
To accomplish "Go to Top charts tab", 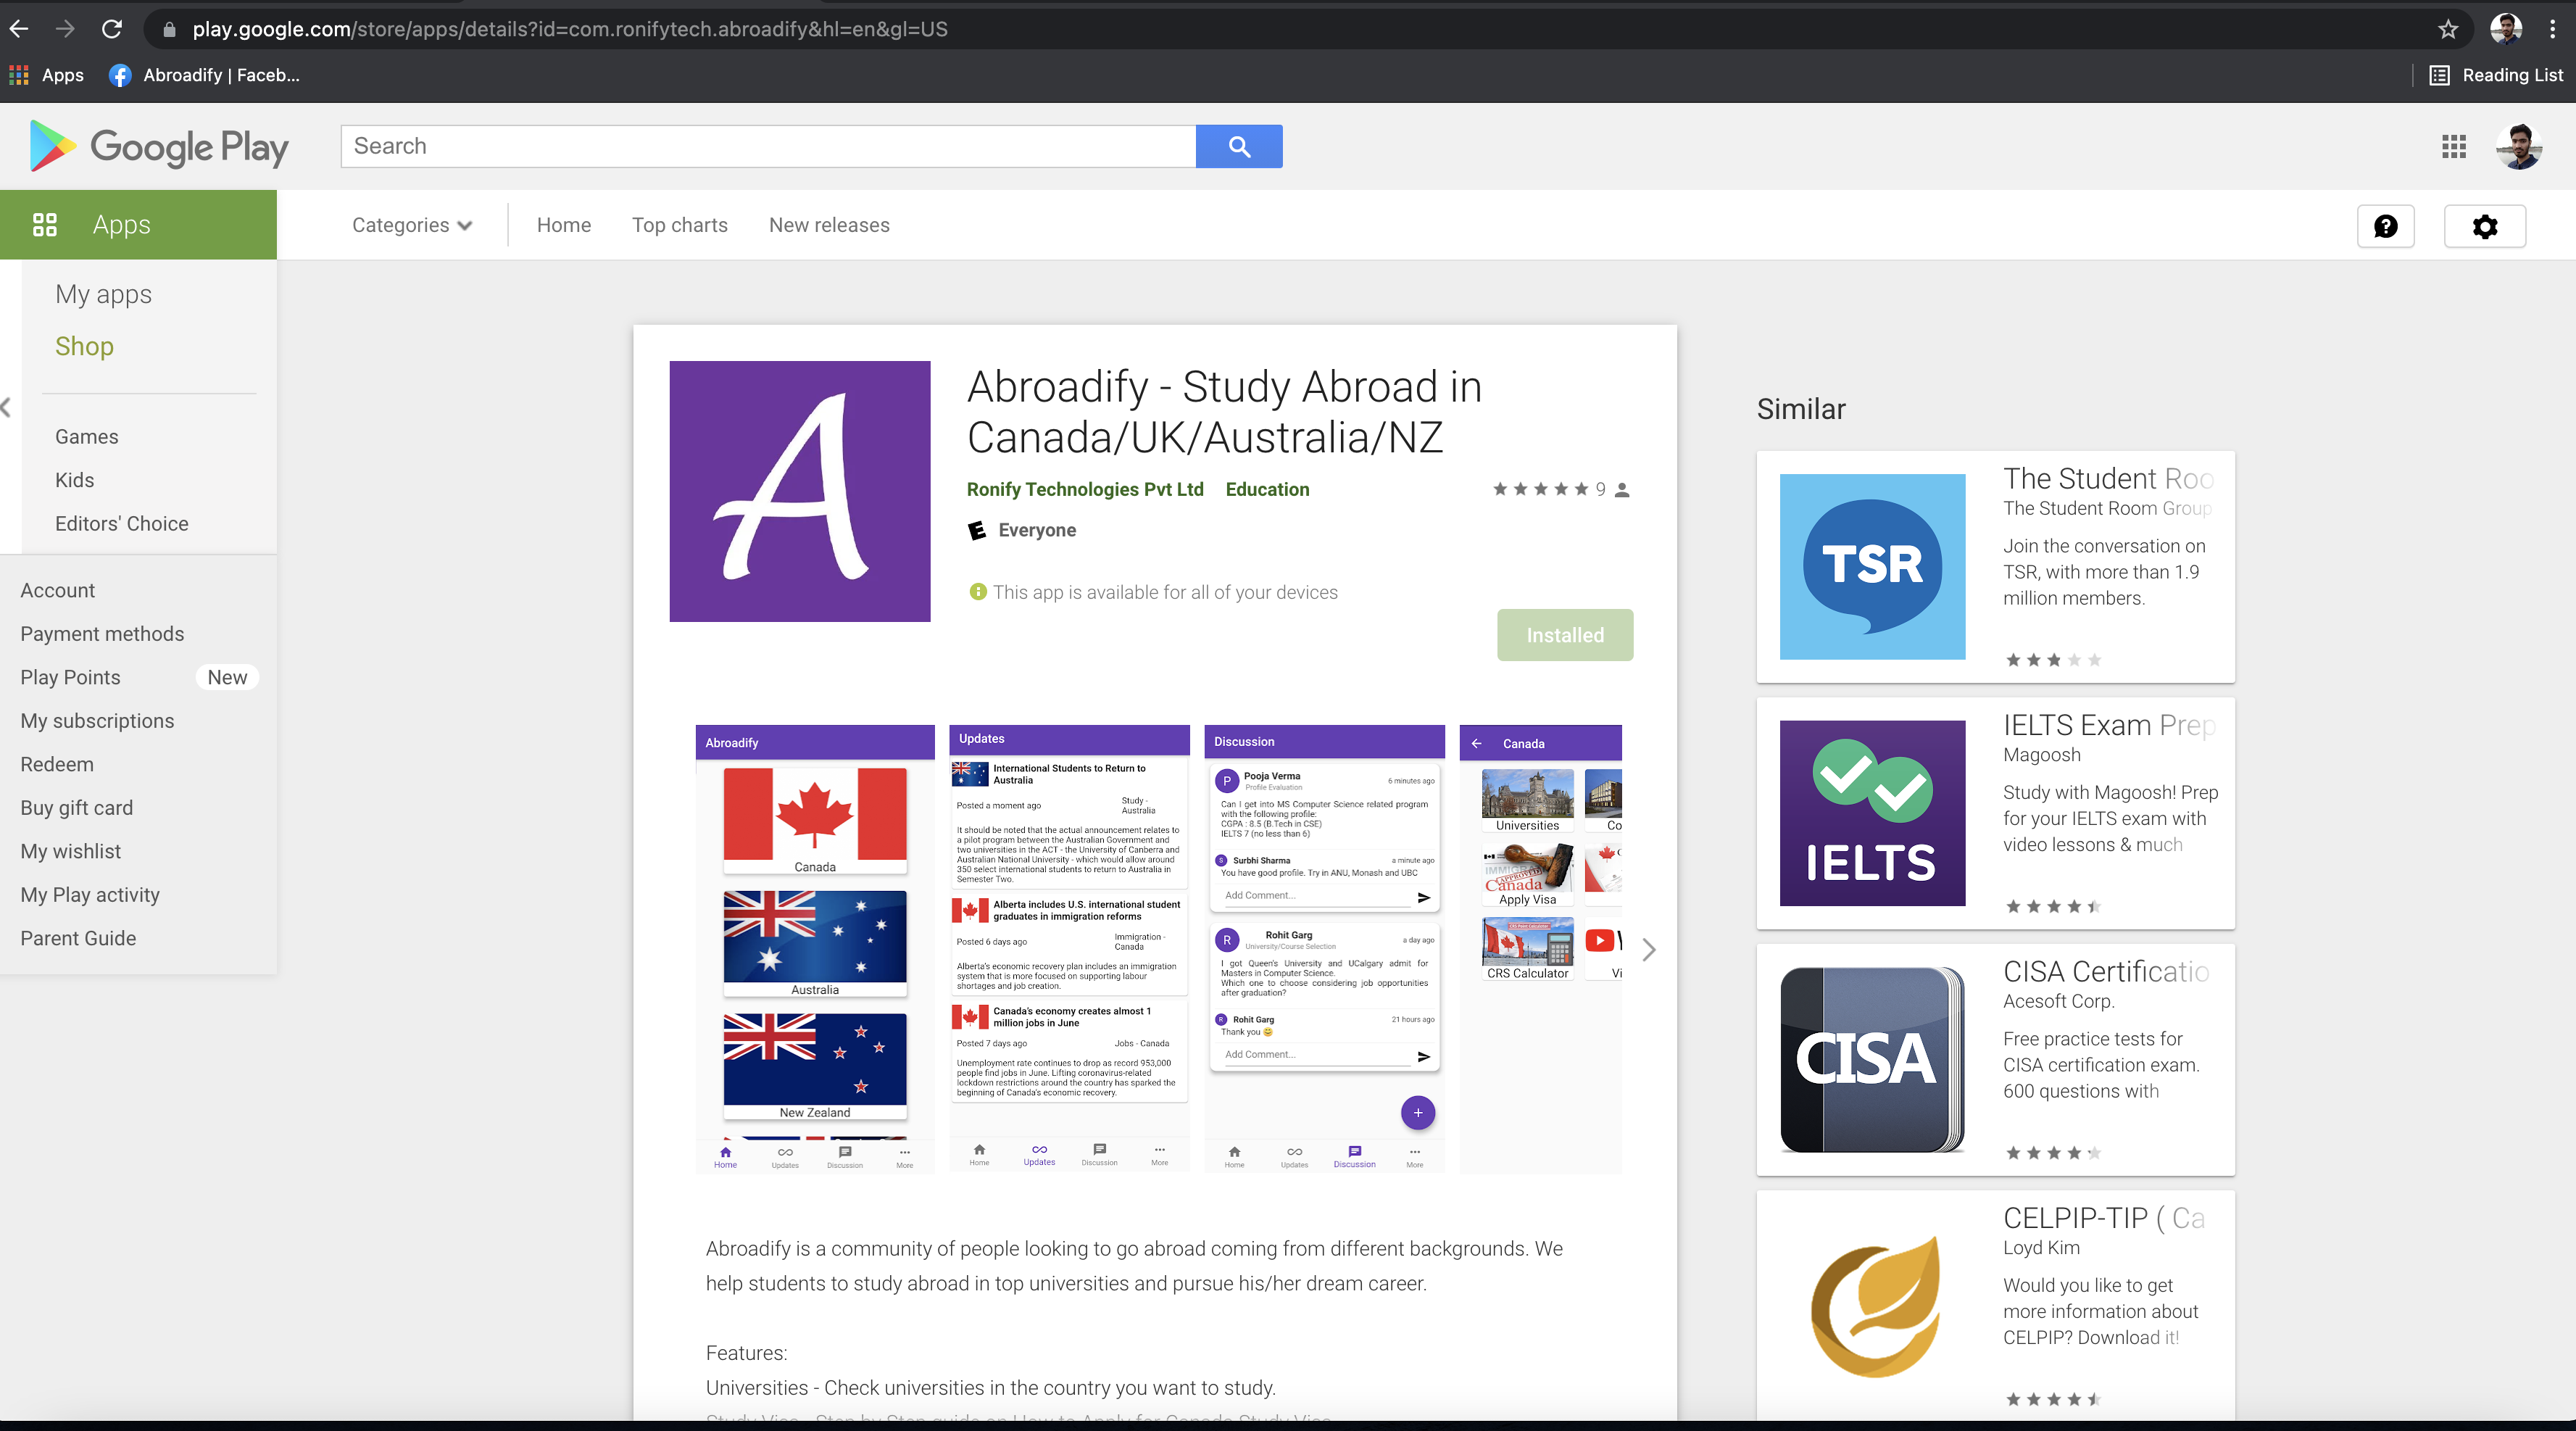I will pos(679,225).
